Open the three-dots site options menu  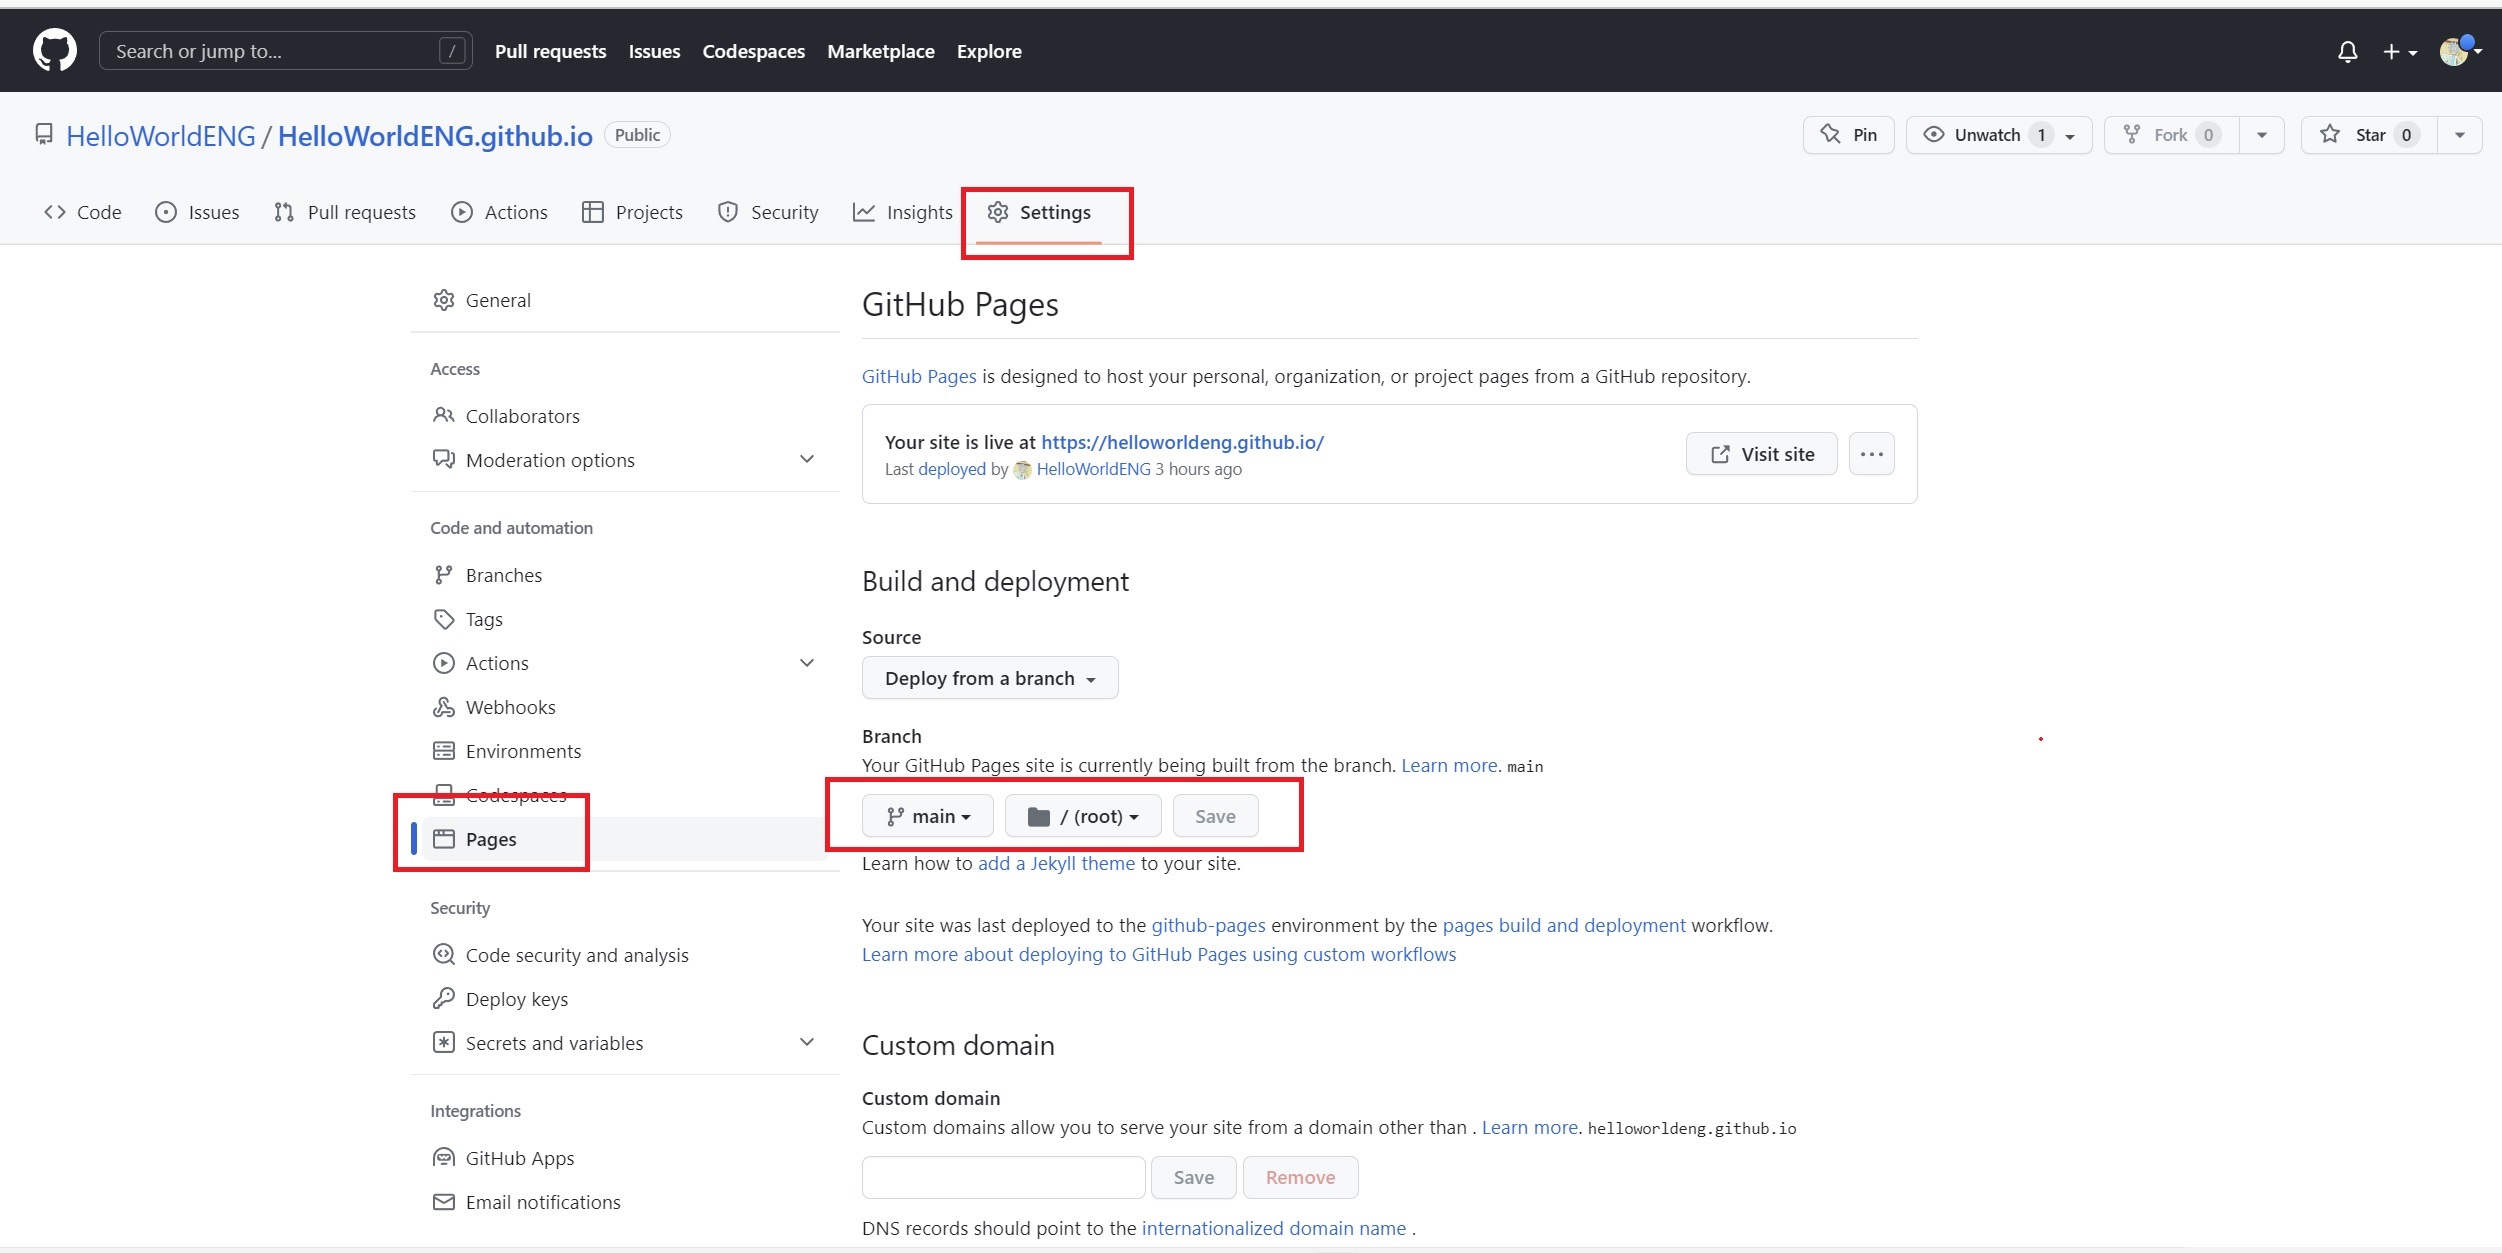[x=1871, y=454]
